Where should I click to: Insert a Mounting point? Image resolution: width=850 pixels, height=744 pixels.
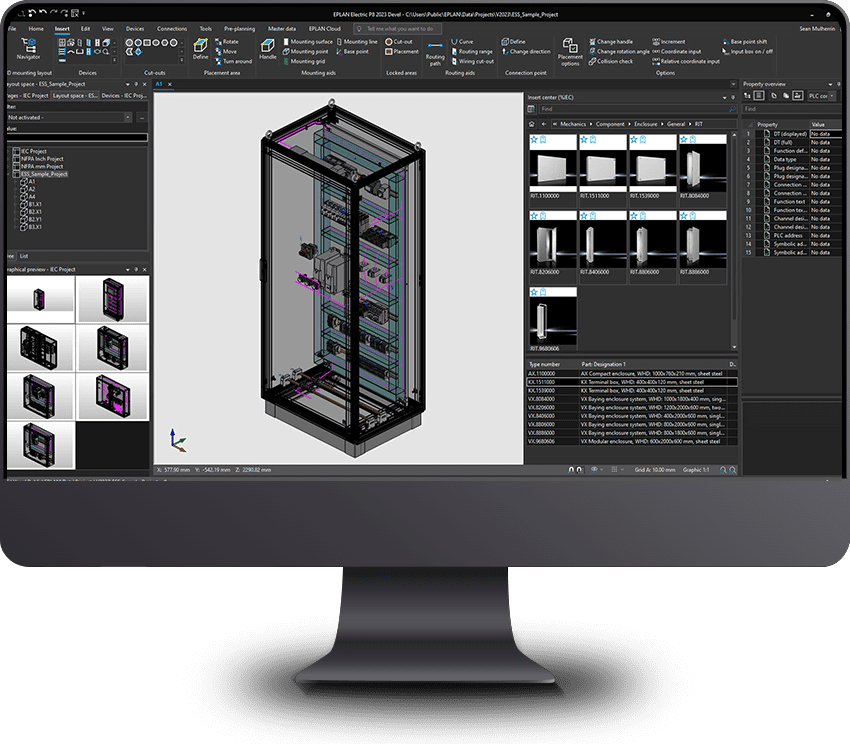pyautogui.click(x=305, y=52)
